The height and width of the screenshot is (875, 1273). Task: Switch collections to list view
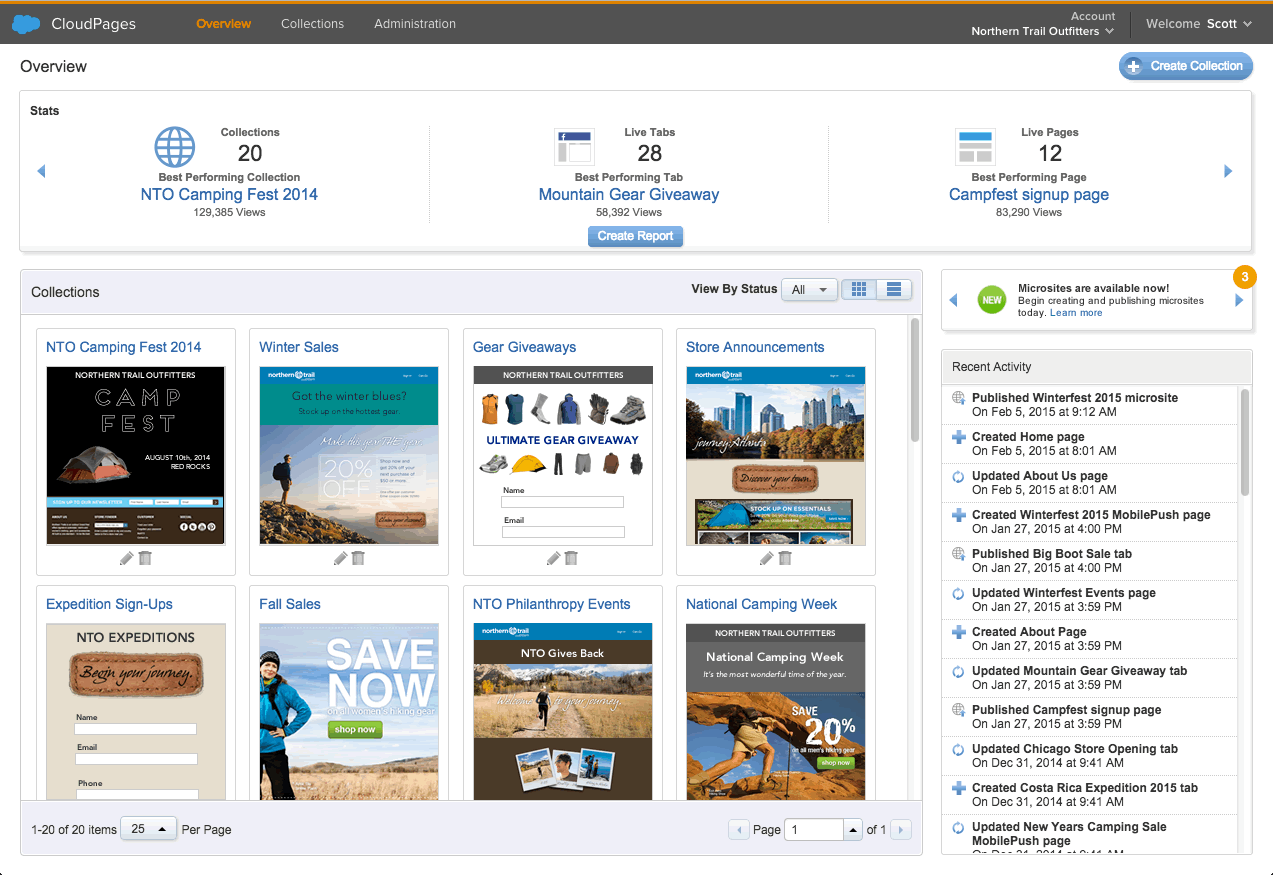[894, 290]
